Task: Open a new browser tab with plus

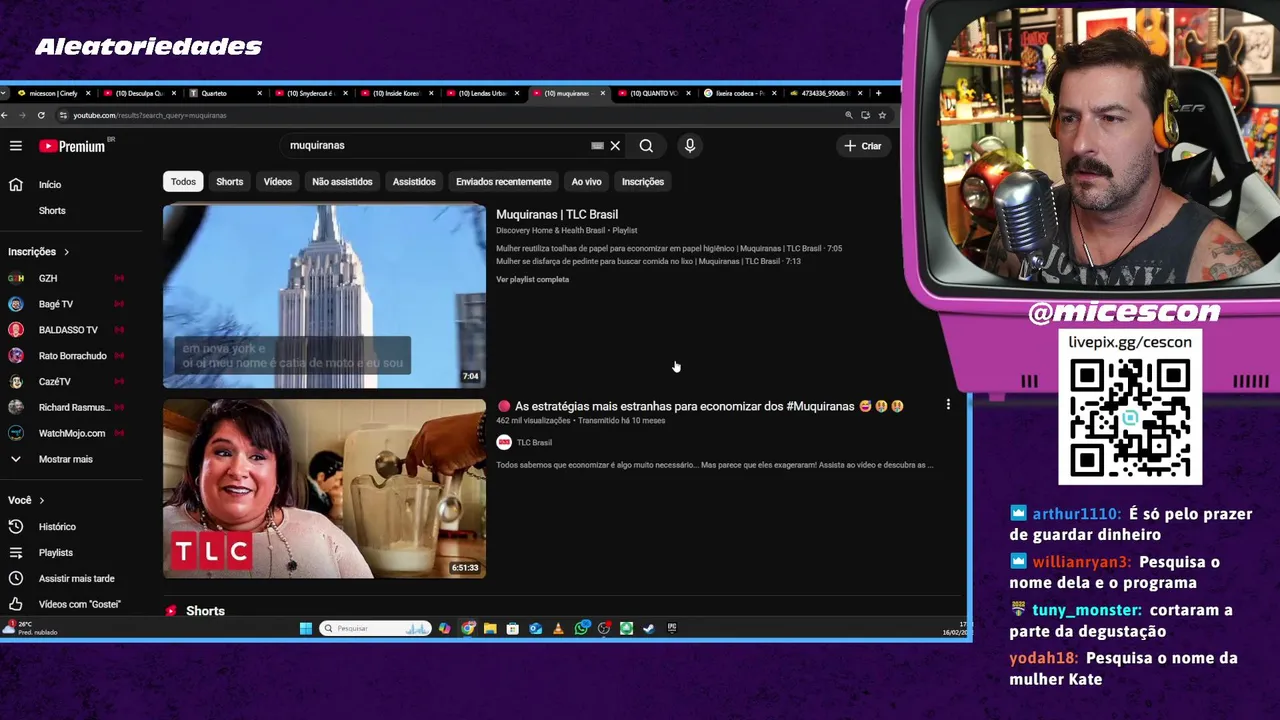Action: pos(878,93)
